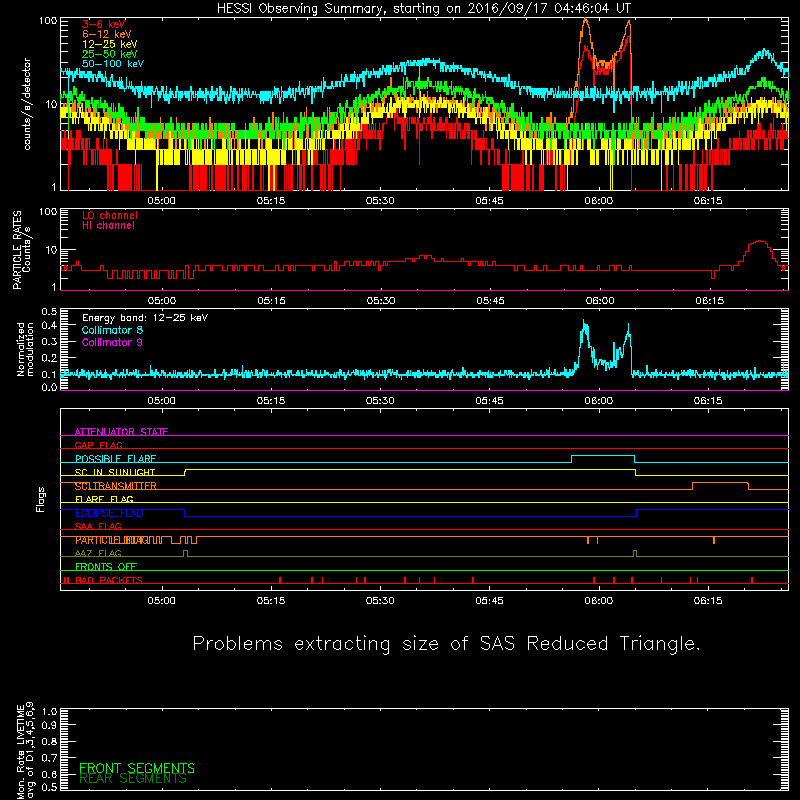Click the raised step on the SC TRANSMITTER line
Viewport: 800px width, 800px height.
pyautogui.click(x=720, y=483)
